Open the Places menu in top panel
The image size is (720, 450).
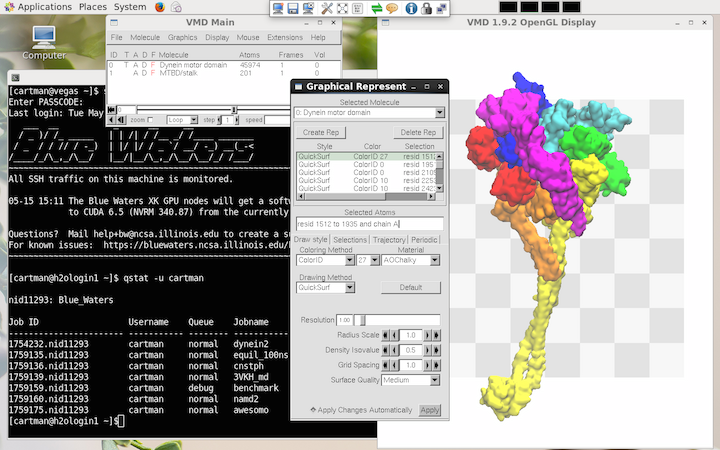click(93, 7)
